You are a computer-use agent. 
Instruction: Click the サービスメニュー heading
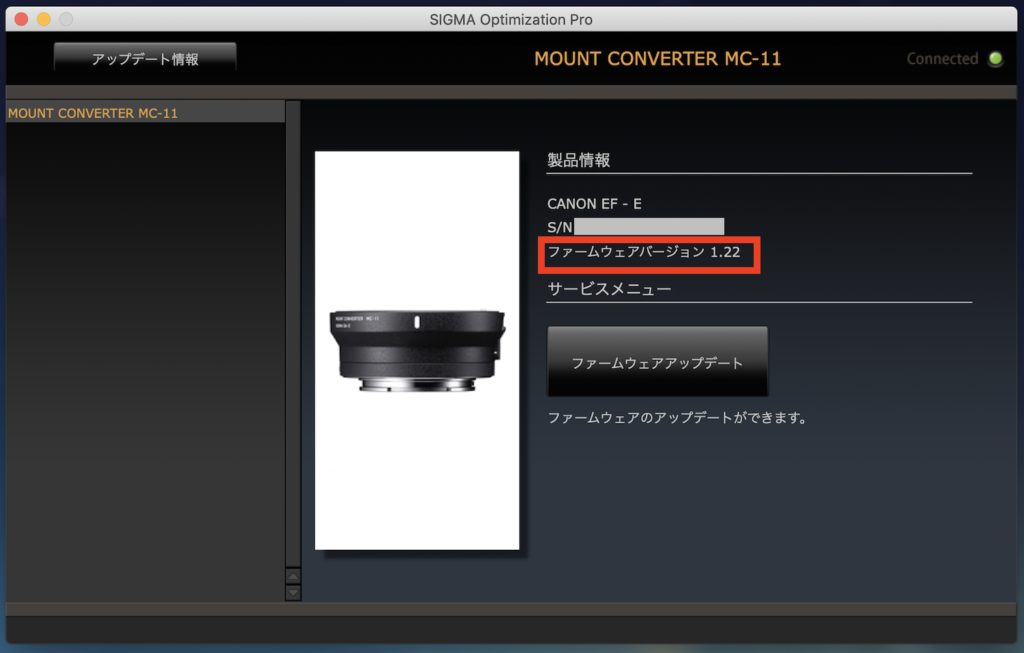609,289
